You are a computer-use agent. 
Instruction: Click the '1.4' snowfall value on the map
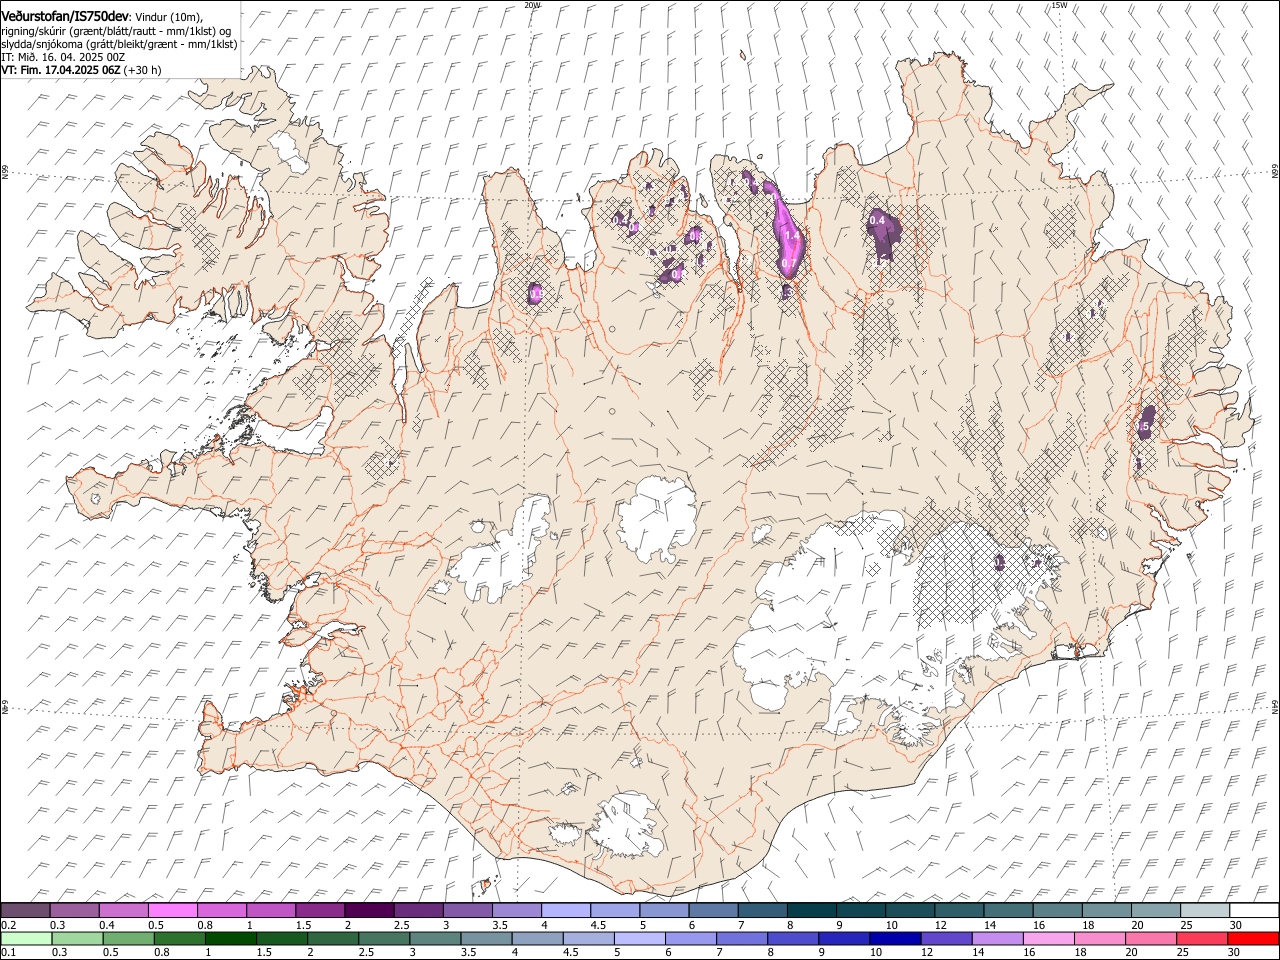(x=793, y=236)
